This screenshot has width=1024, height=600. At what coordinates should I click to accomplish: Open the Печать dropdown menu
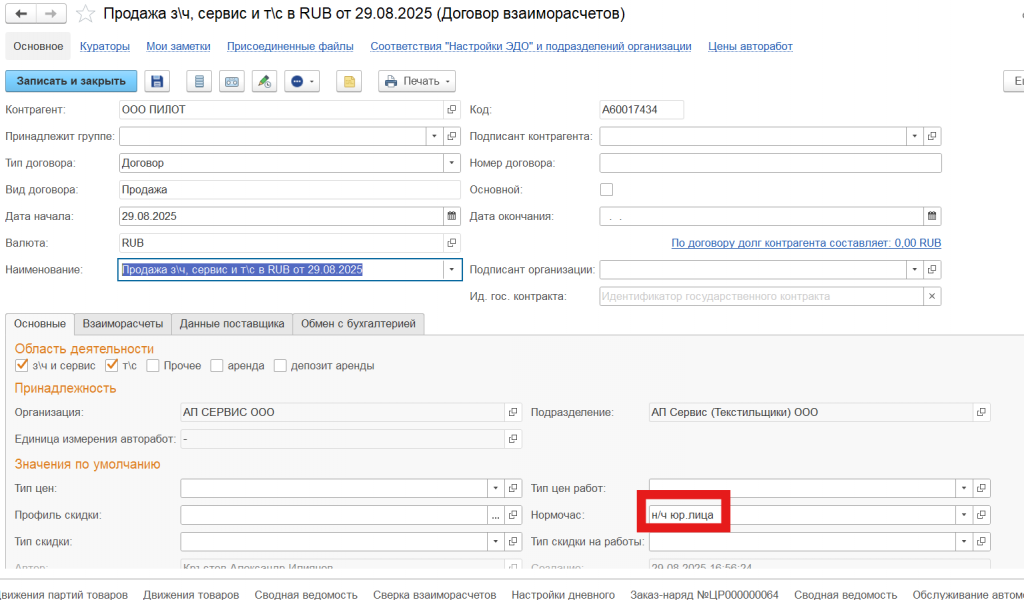click(x=417, y=81)
